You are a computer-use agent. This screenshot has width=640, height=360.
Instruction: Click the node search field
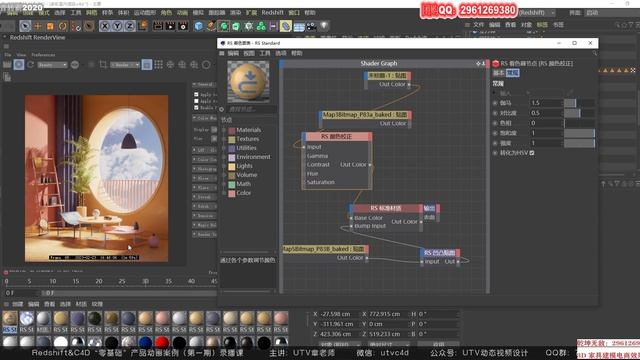coord(252,109)
